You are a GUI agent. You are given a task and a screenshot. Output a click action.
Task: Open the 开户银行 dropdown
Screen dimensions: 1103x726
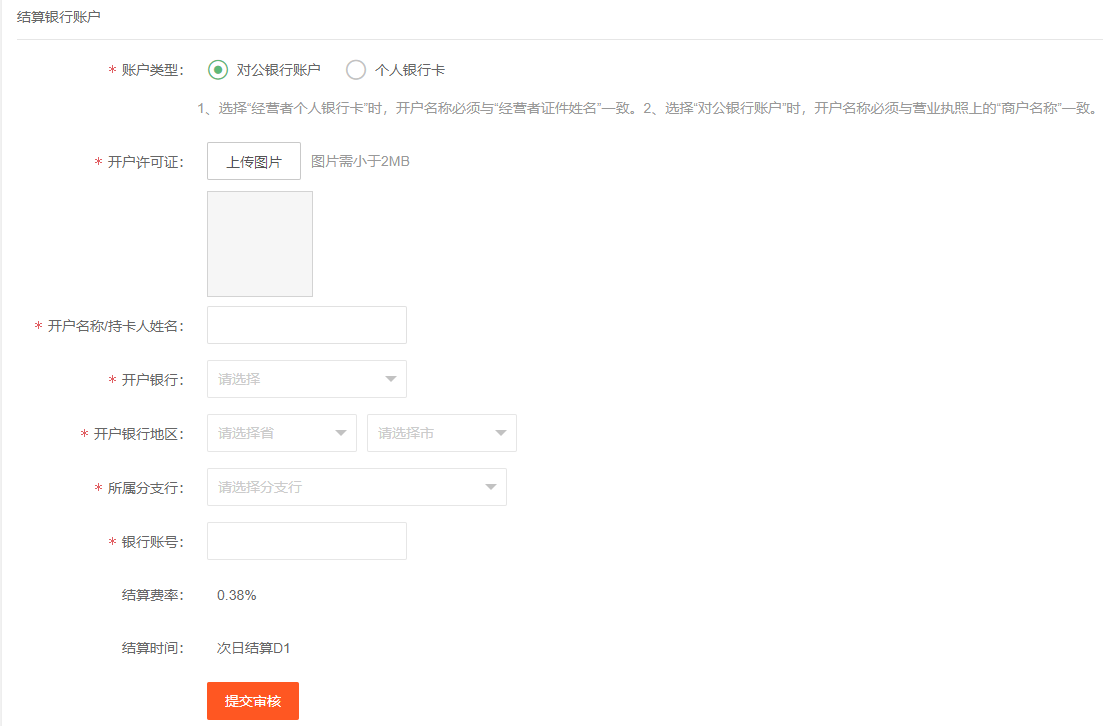pos(295,379)
